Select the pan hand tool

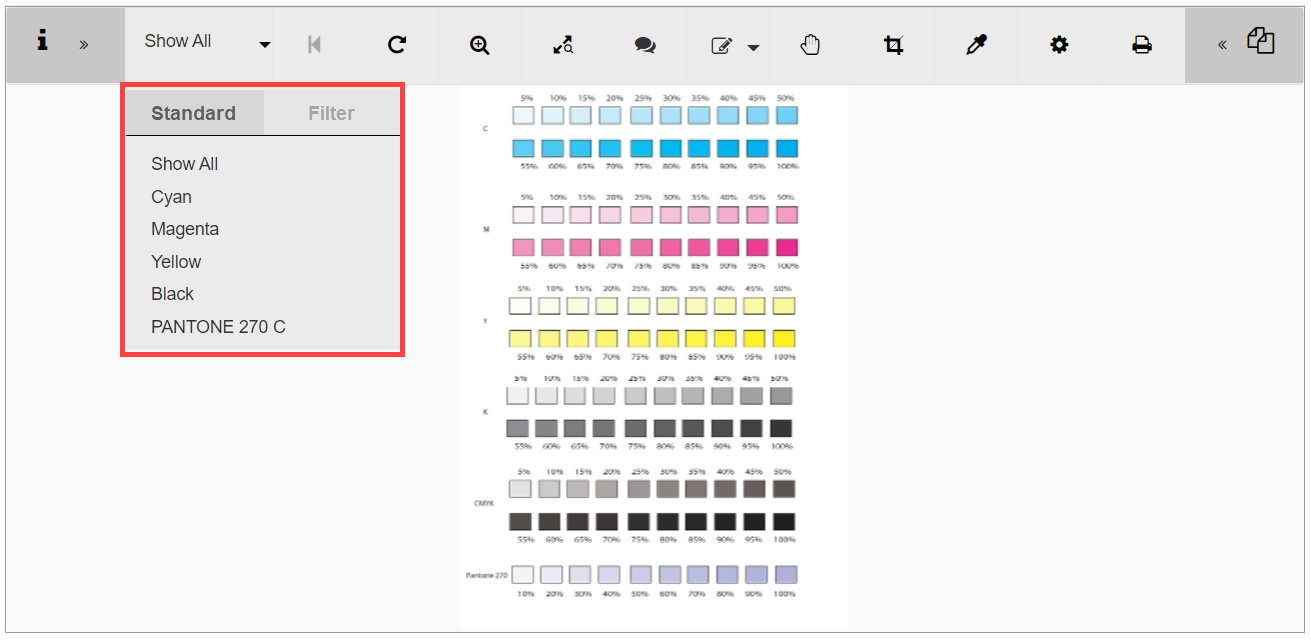click(810, 45)
